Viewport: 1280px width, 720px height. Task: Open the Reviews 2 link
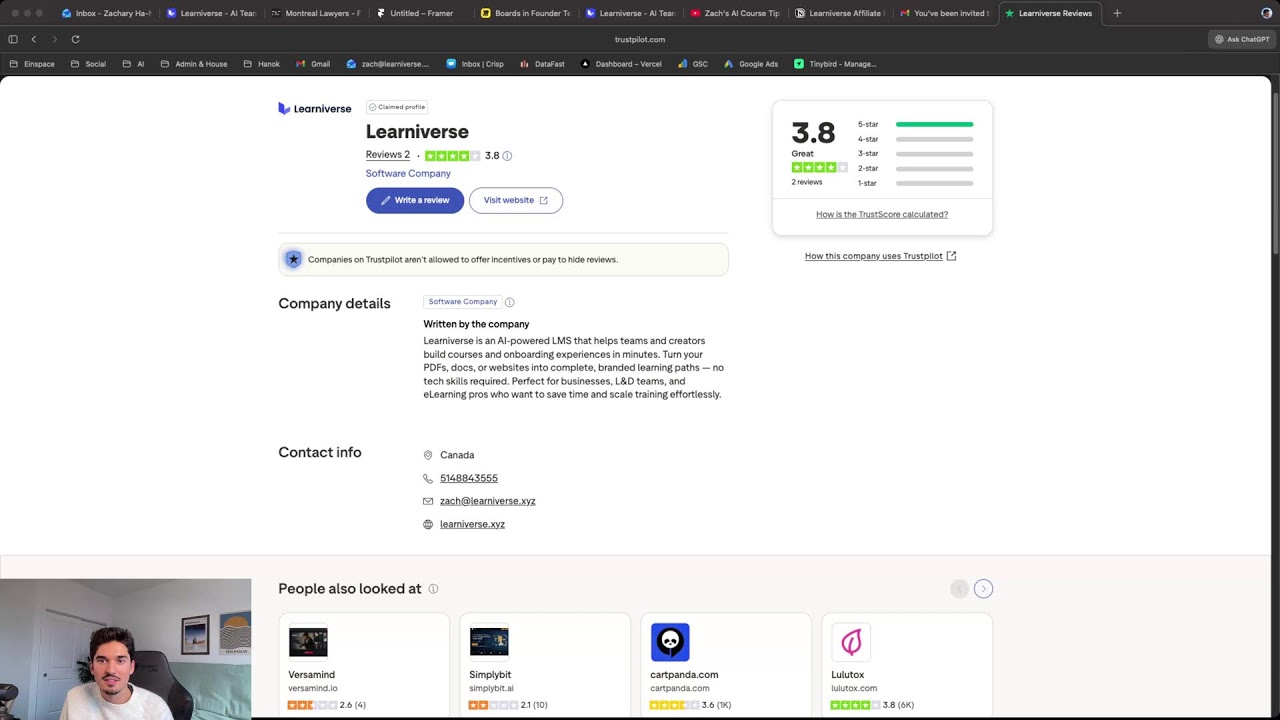(x=388, y=155)
